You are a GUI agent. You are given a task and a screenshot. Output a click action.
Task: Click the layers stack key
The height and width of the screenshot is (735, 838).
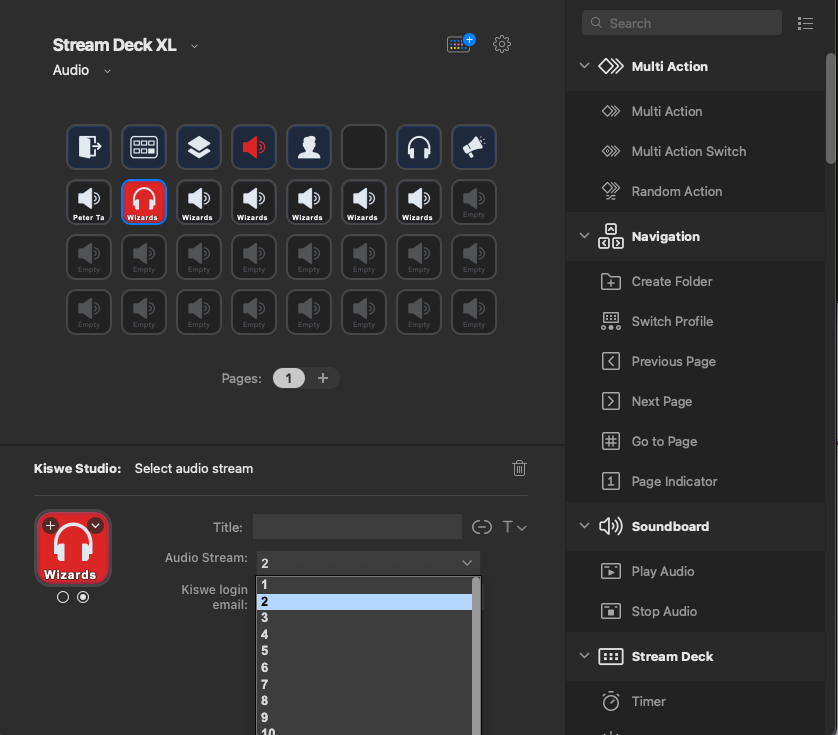[x=199, y=147]
